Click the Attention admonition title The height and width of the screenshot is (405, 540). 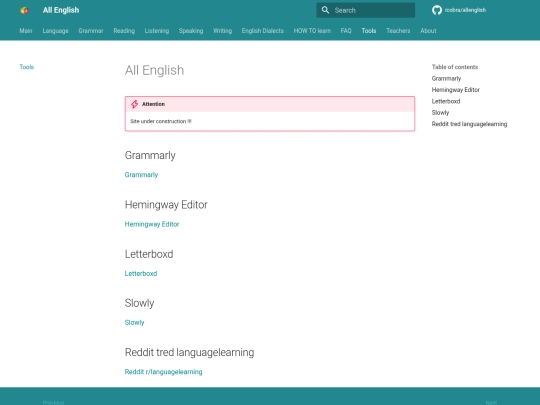153,104
